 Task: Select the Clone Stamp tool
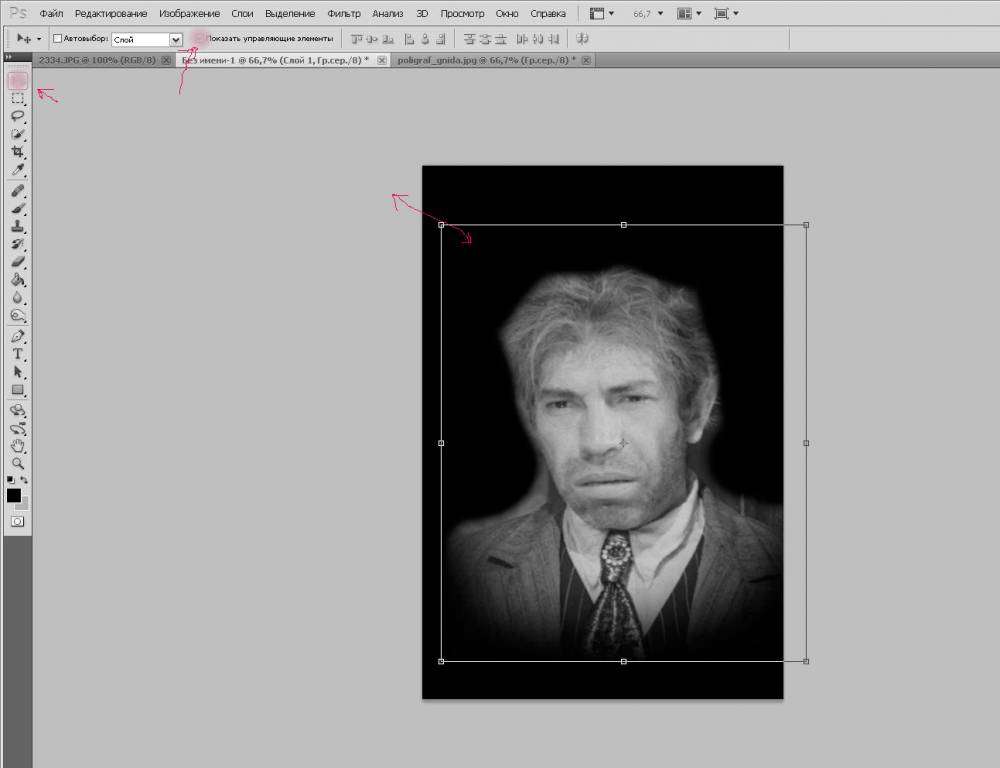(17, 226)
